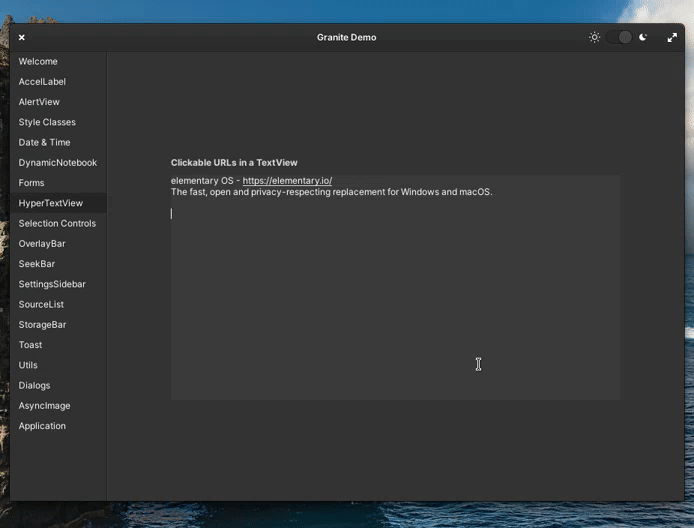Close the Granite Demo window
694x528 pixels.
22,37
